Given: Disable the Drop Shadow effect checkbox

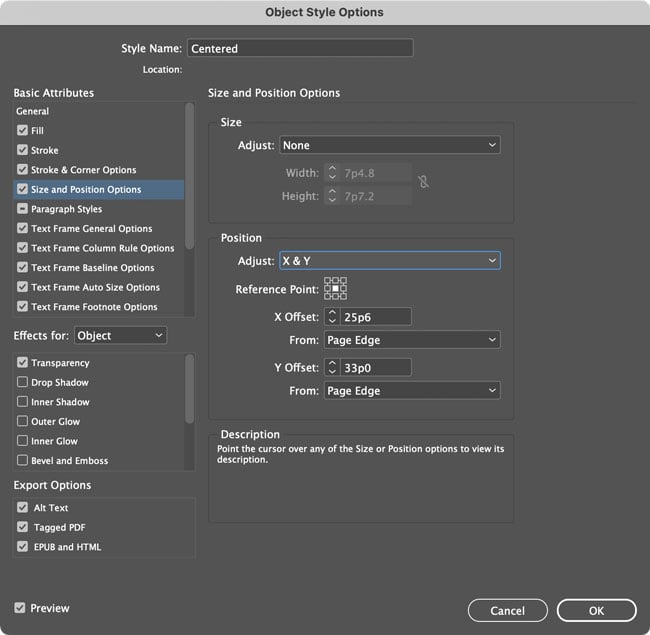Looking at the screenshot, I should click(22, 383).
